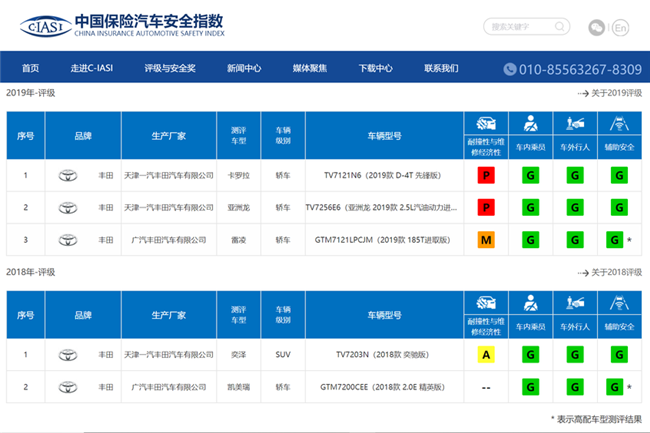Screen dimensions: 650x433
Task: Click the 2018 crashworthiness and repair economy icon
Action: pos(486,302)
